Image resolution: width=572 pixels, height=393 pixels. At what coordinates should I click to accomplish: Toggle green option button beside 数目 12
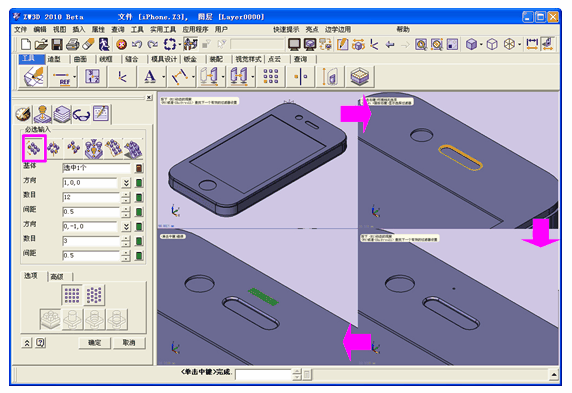pos(139,197)
